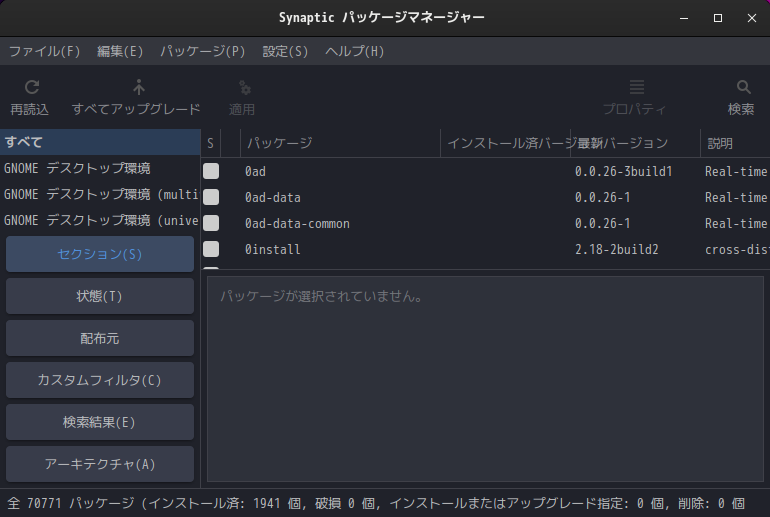Screen dimensions: 770x517
Task: Click the 検索 magnifier icon
Action: click(x=743, y=87)
